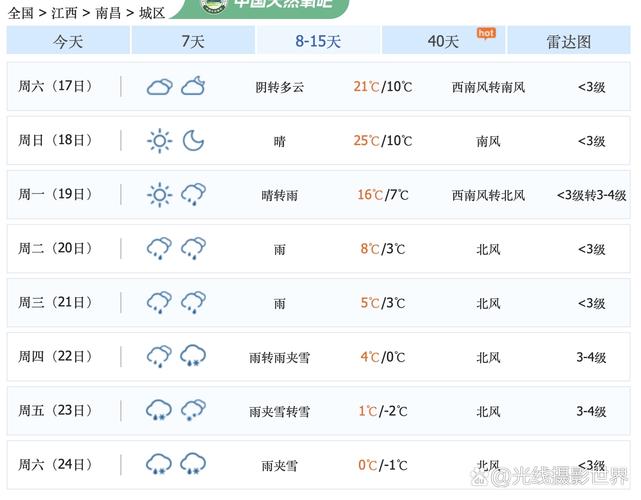
Task: Click the 周二（20日） date label
Action: point(55,248)
